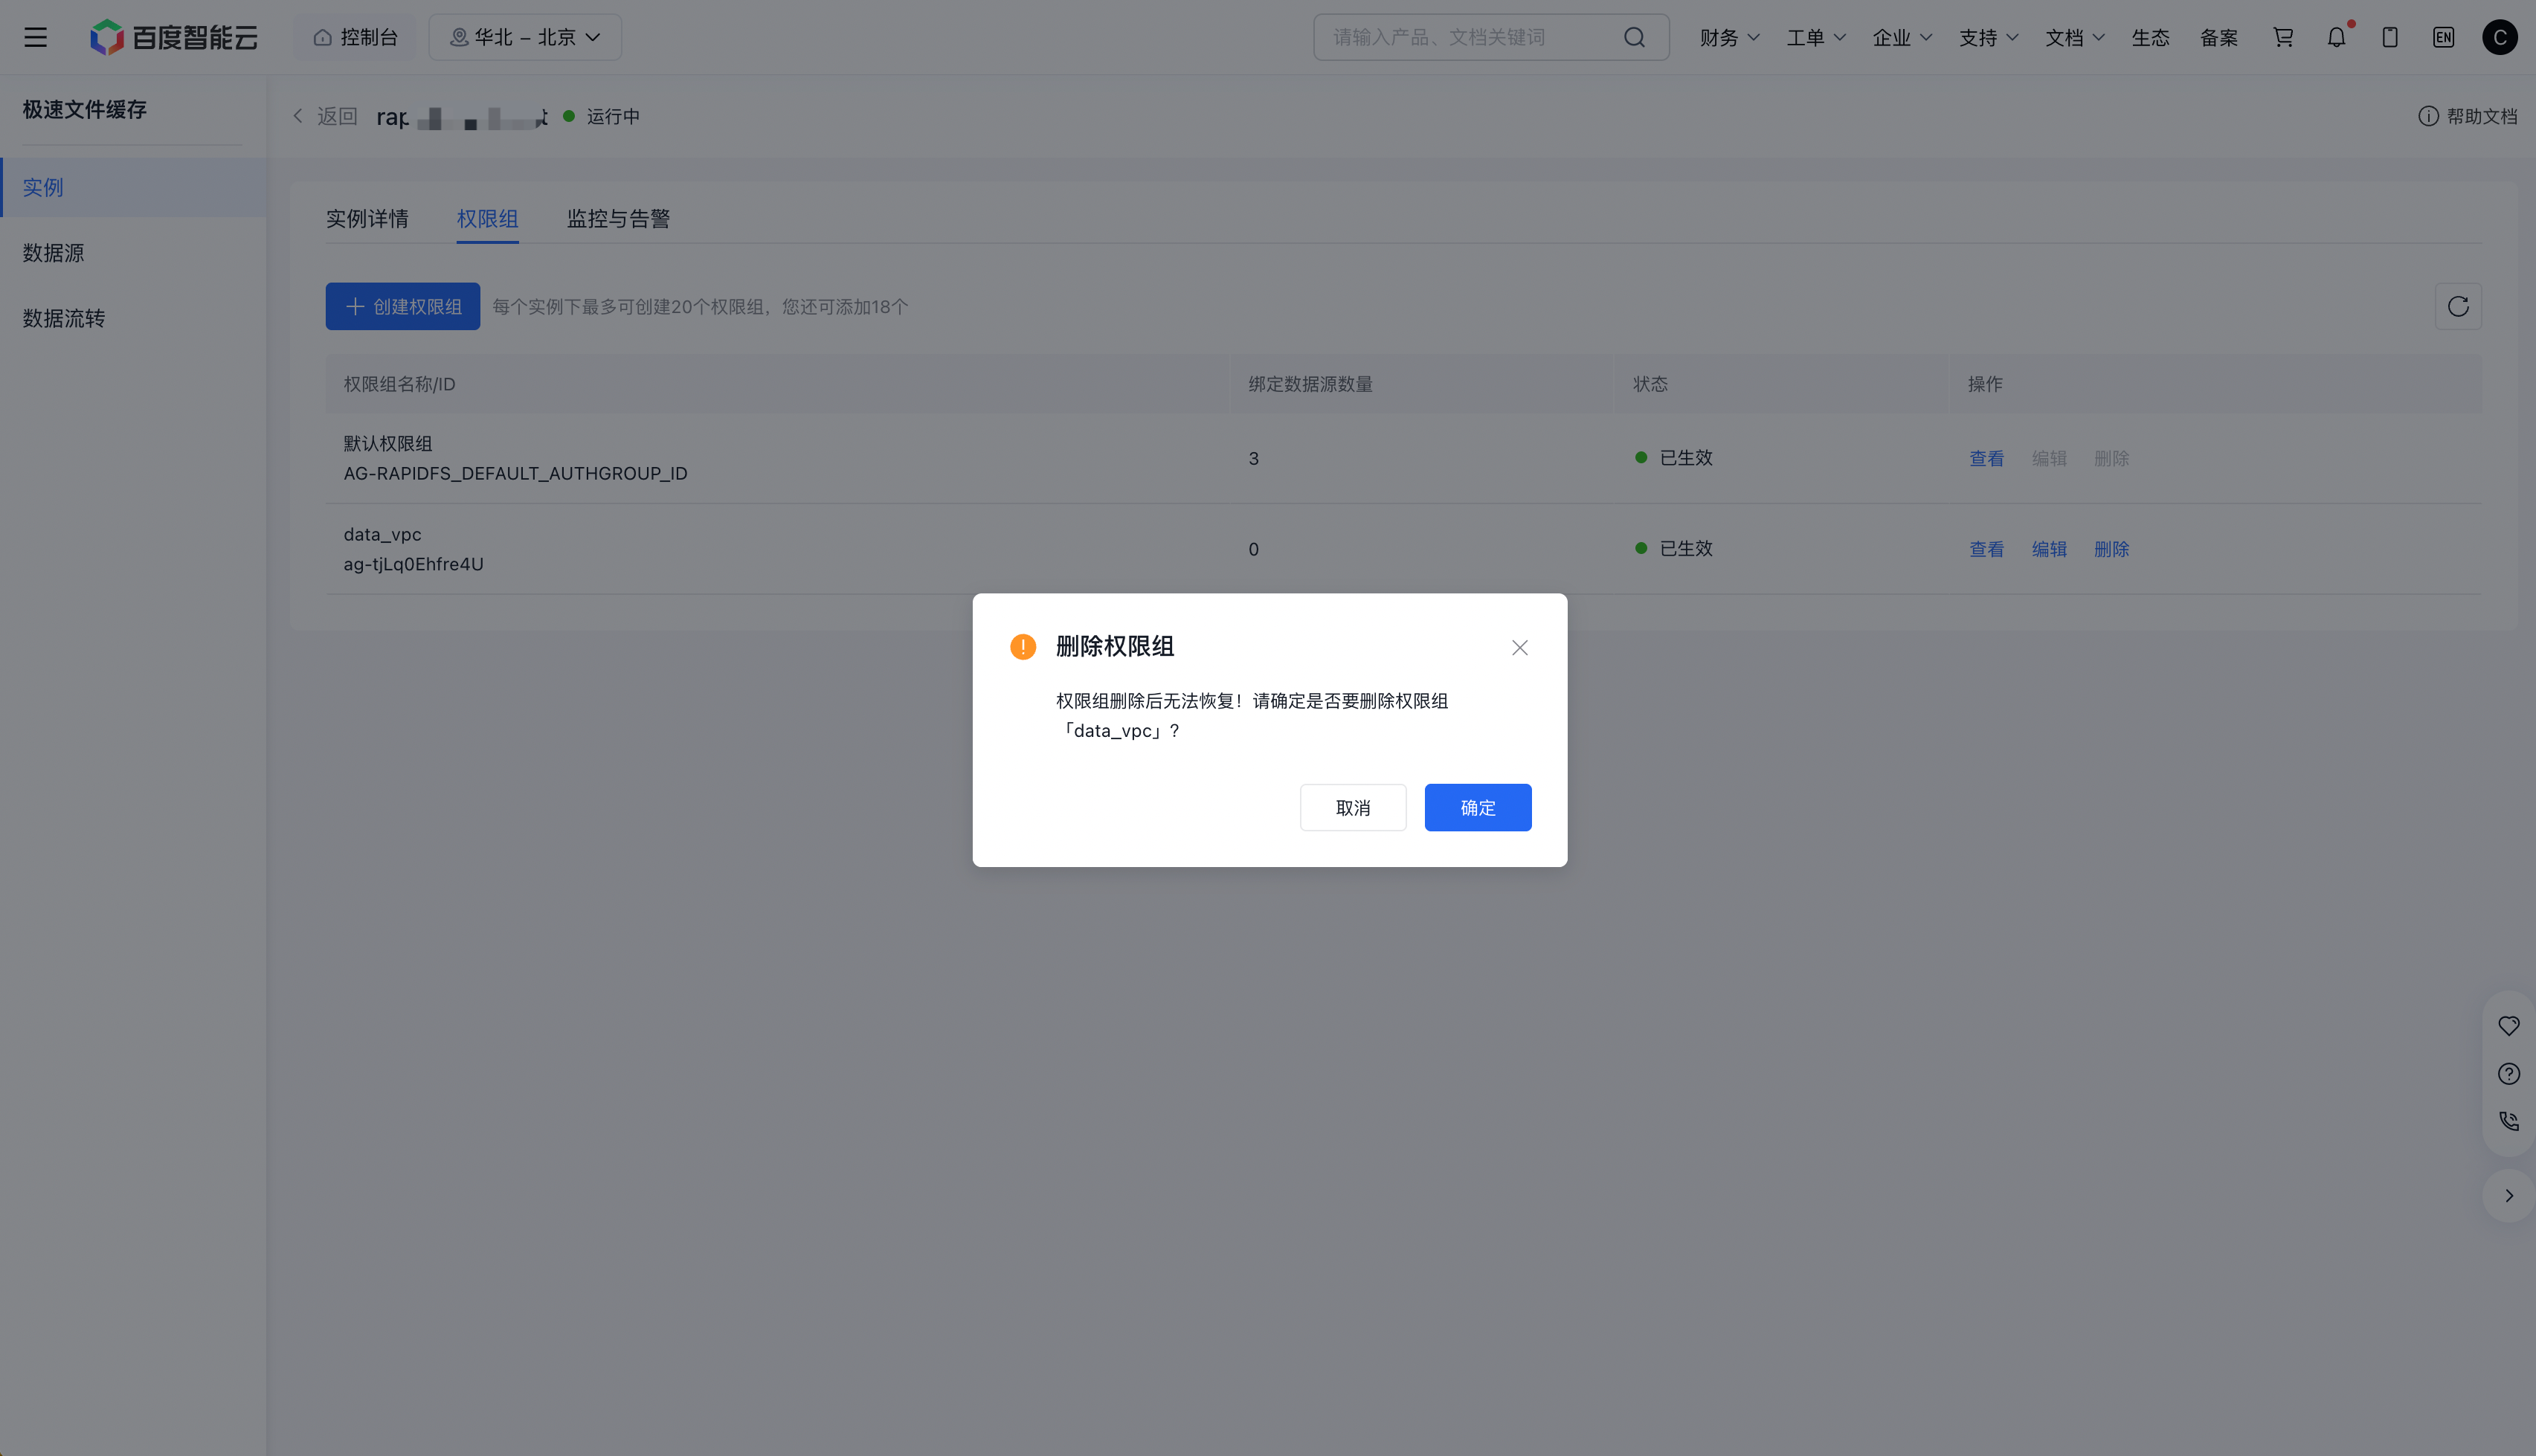Viewport: 2536px width, 1456px height.
Task: Collapse the floating side panel arrow
Action: 2509,1196
